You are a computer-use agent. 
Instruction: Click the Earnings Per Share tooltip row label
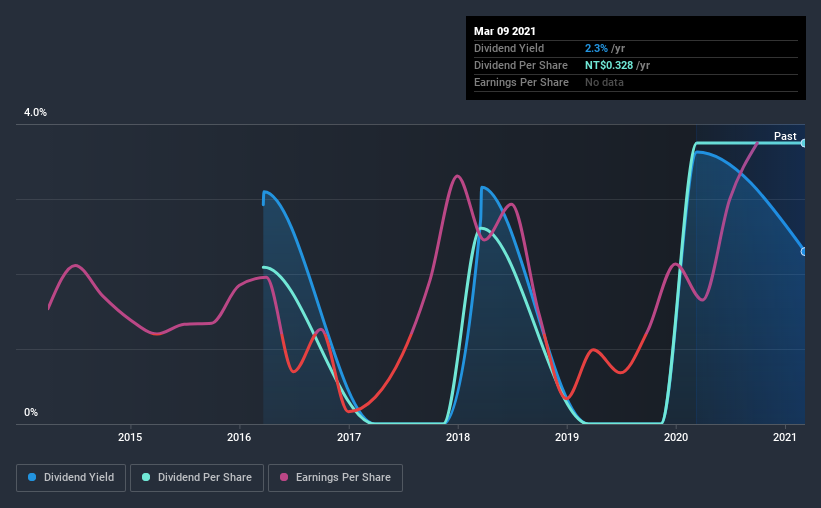pyautogui.click(x=521, y=82)
